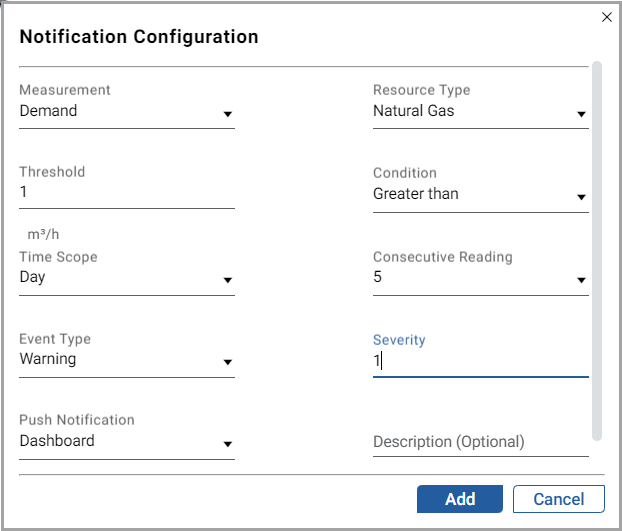
Task: Click the Demand measurement value
Action: [48, 111]
